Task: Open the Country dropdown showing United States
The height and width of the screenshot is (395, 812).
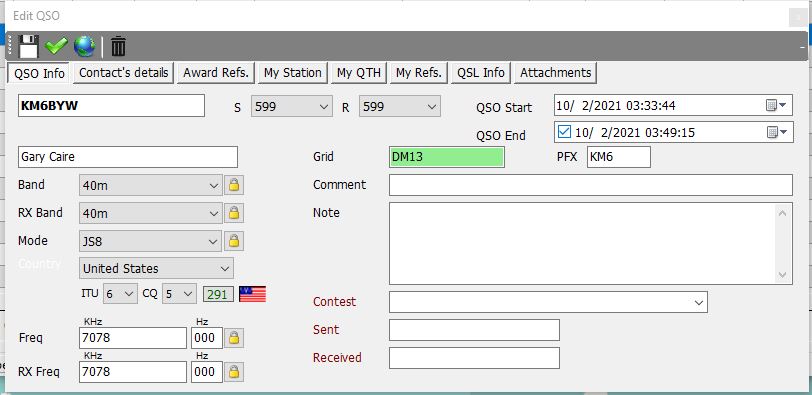Action: [x=156, y=268]
